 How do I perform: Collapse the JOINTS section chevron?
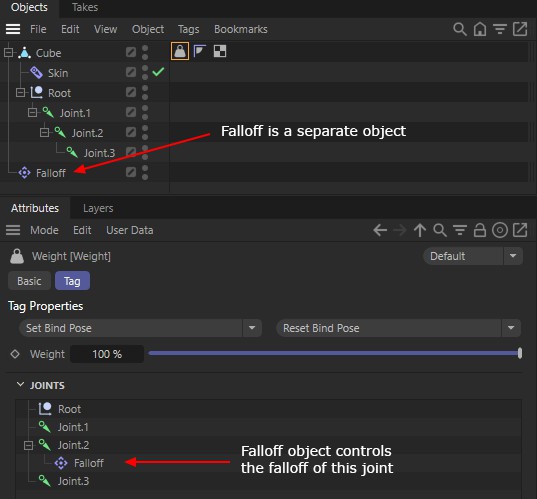point(20,385)
